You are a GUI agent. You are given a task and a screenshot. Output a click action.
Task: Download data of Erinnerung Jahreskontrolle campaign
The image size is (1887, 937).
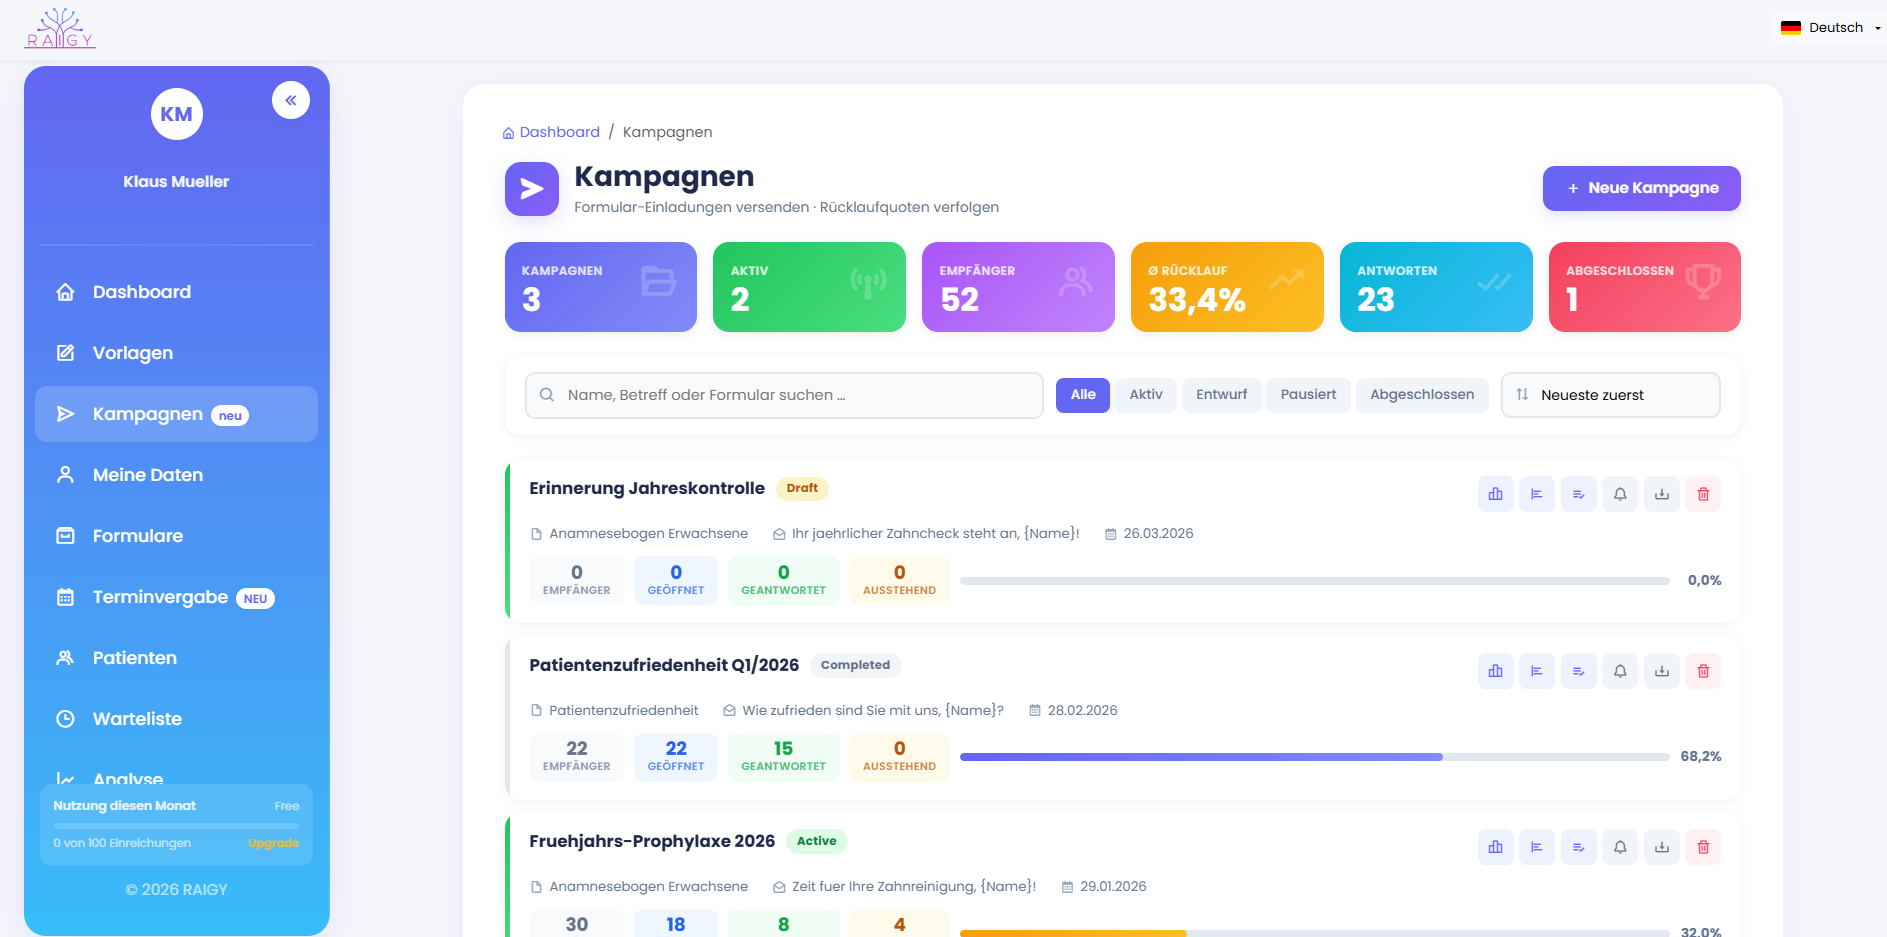click(x=1662, y=493)
